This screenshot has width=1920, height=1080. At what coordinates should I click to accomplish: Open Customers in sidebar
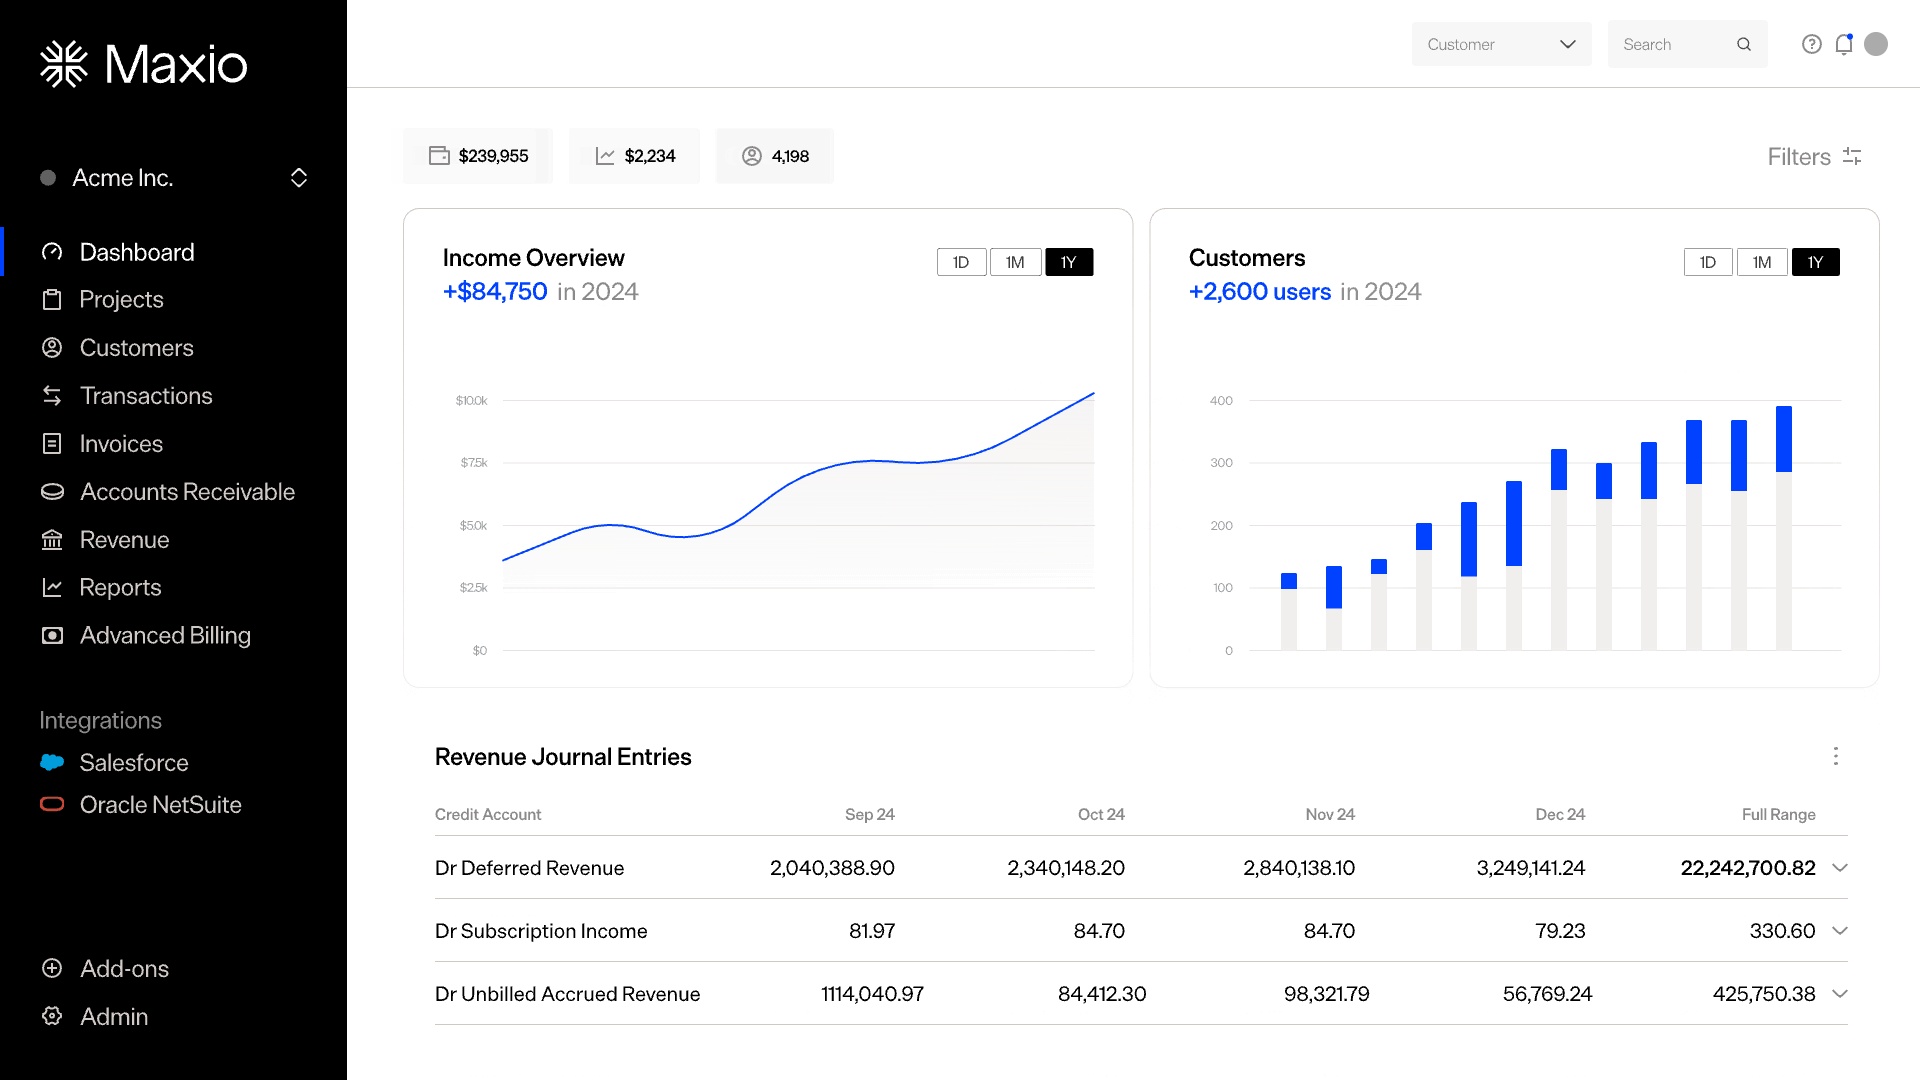[136, 348]
